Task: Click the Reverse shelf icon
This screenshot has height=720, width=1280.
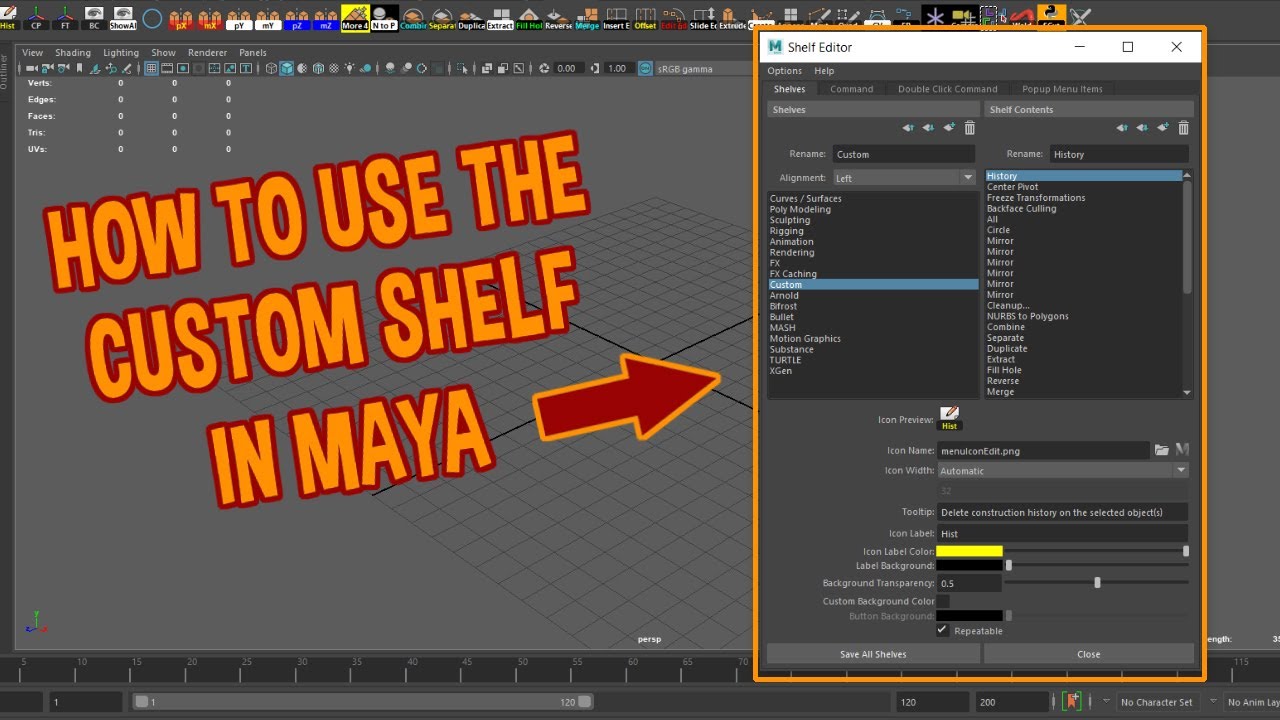Action: (x=558, y=18)
